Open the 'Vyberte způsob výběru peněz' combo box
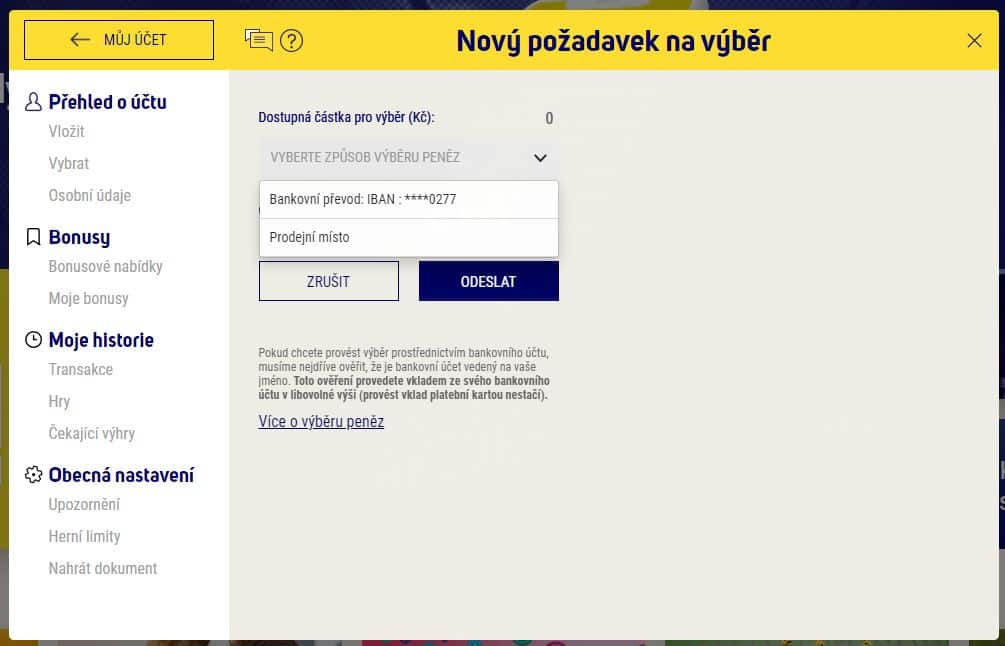 [408, 158]
